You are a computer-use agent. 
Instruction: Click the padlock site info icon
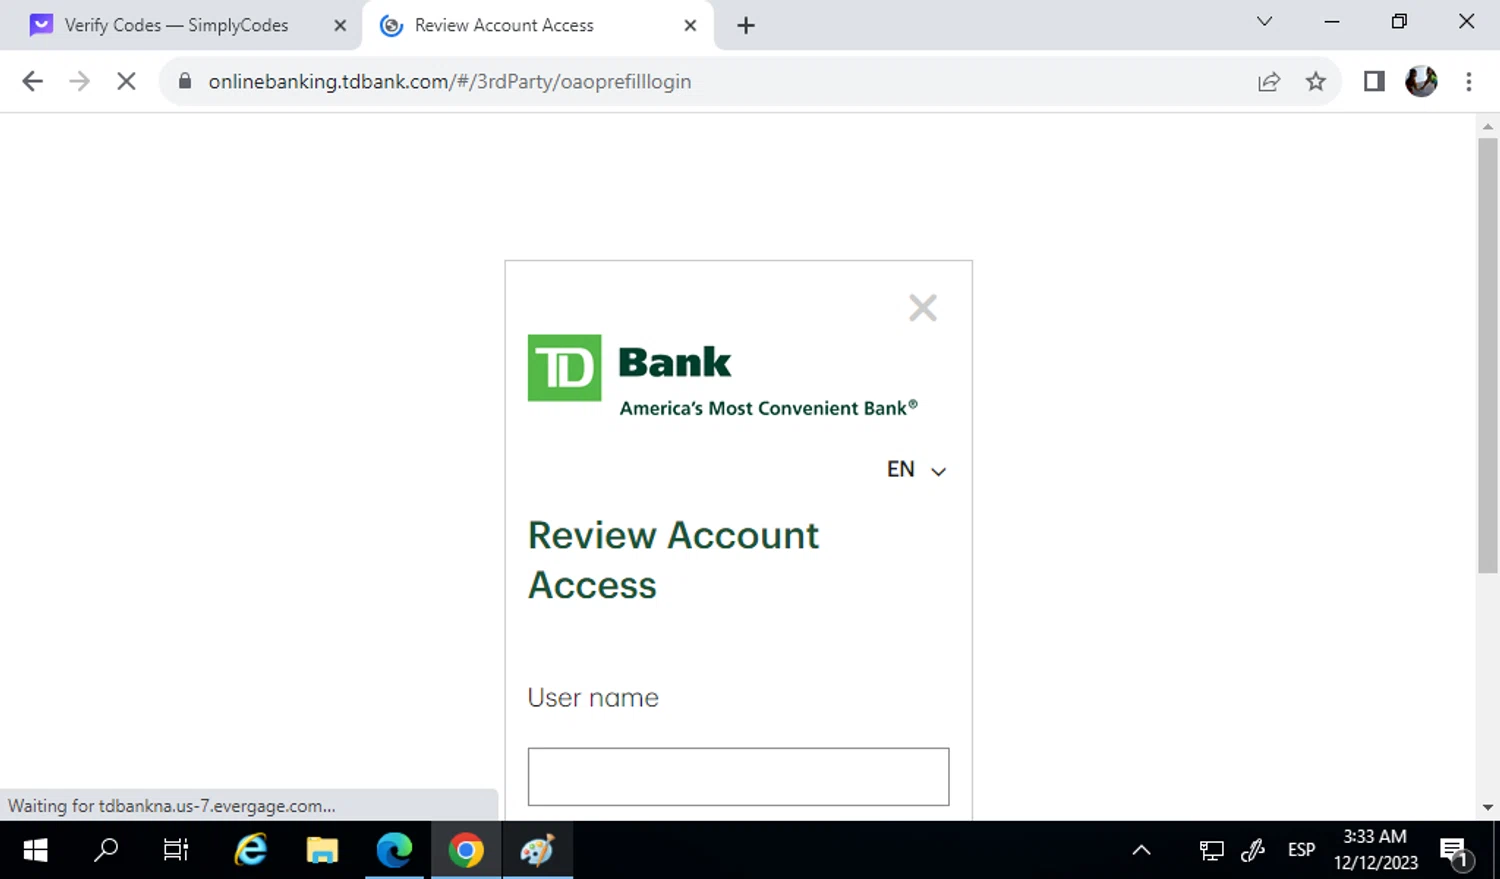[x=185, y=81]
